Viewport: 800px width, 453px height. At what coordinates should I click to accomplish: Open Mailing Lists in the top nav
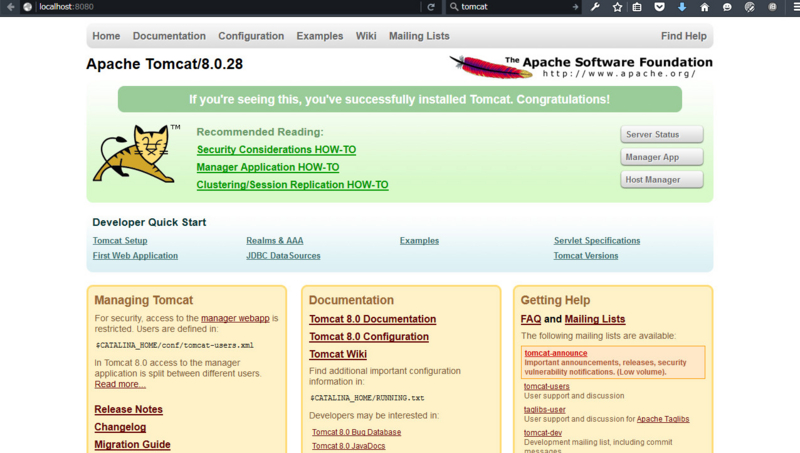419,36
